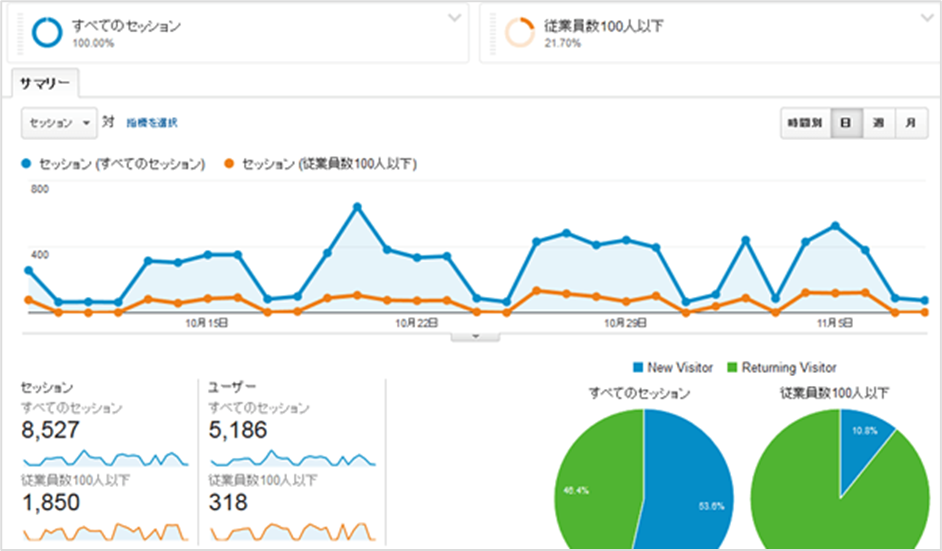
Task: Switch graph to 時間別 view
Action: click(805, 123)
